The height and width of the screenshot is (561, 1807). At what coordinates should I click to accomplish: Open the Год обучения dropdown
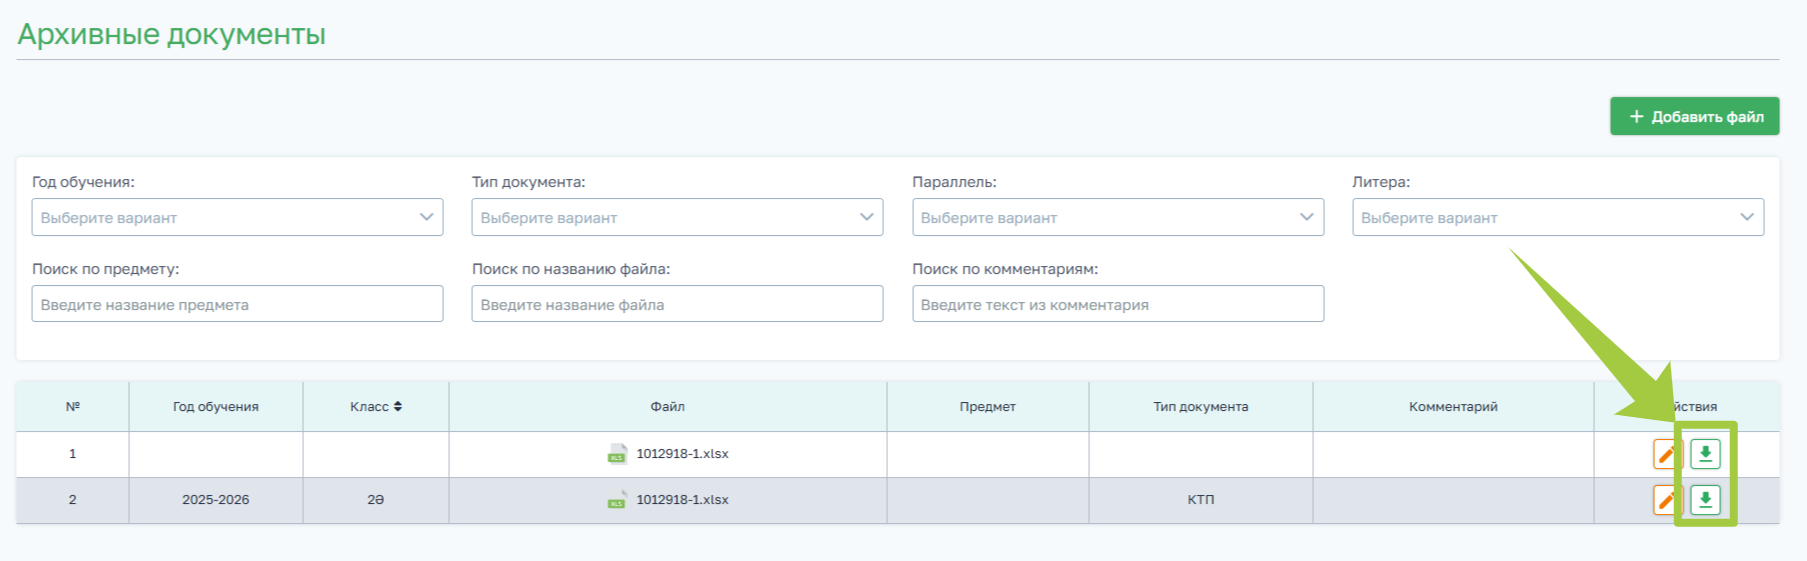point(237,217)
